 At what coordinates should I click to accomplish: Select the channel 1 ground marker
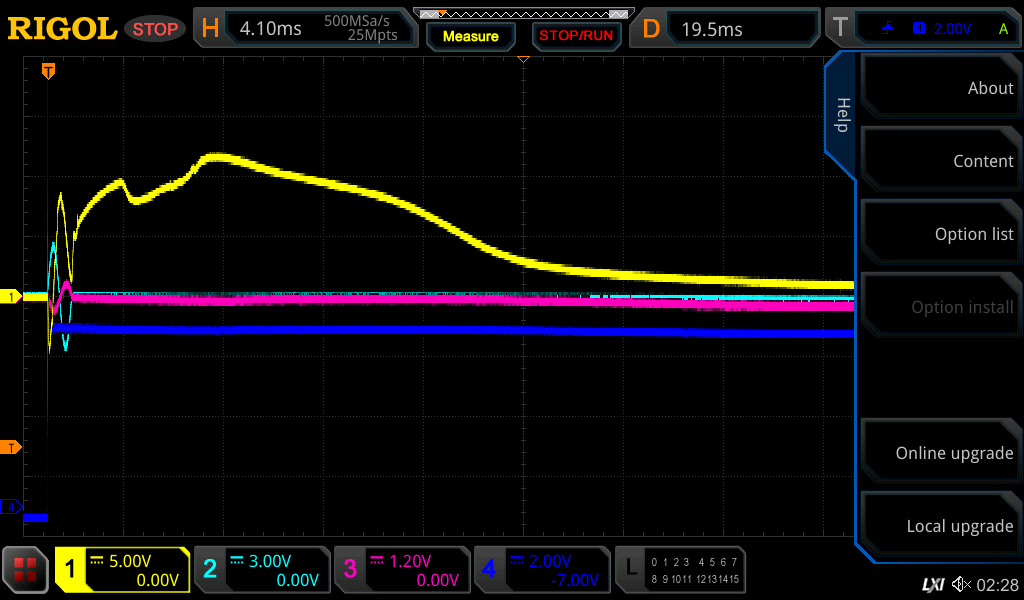pyautogui.click(x=12, y=297)
